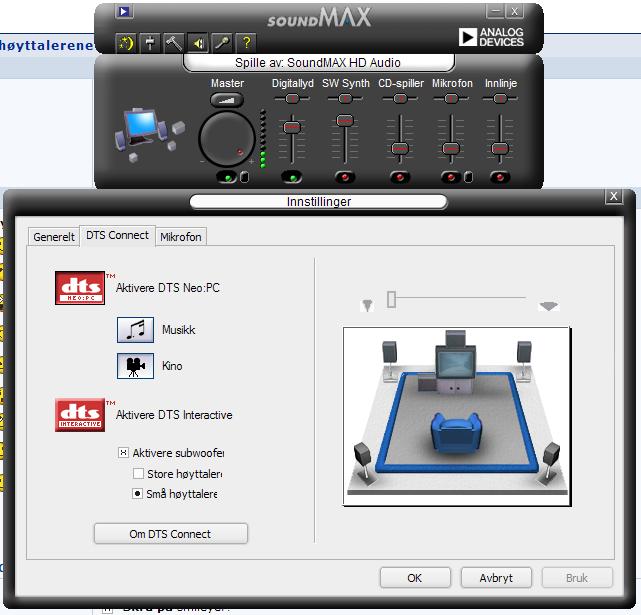Switch to the DTS Connect tab
The image size is (641, 615).
point(117,236)
